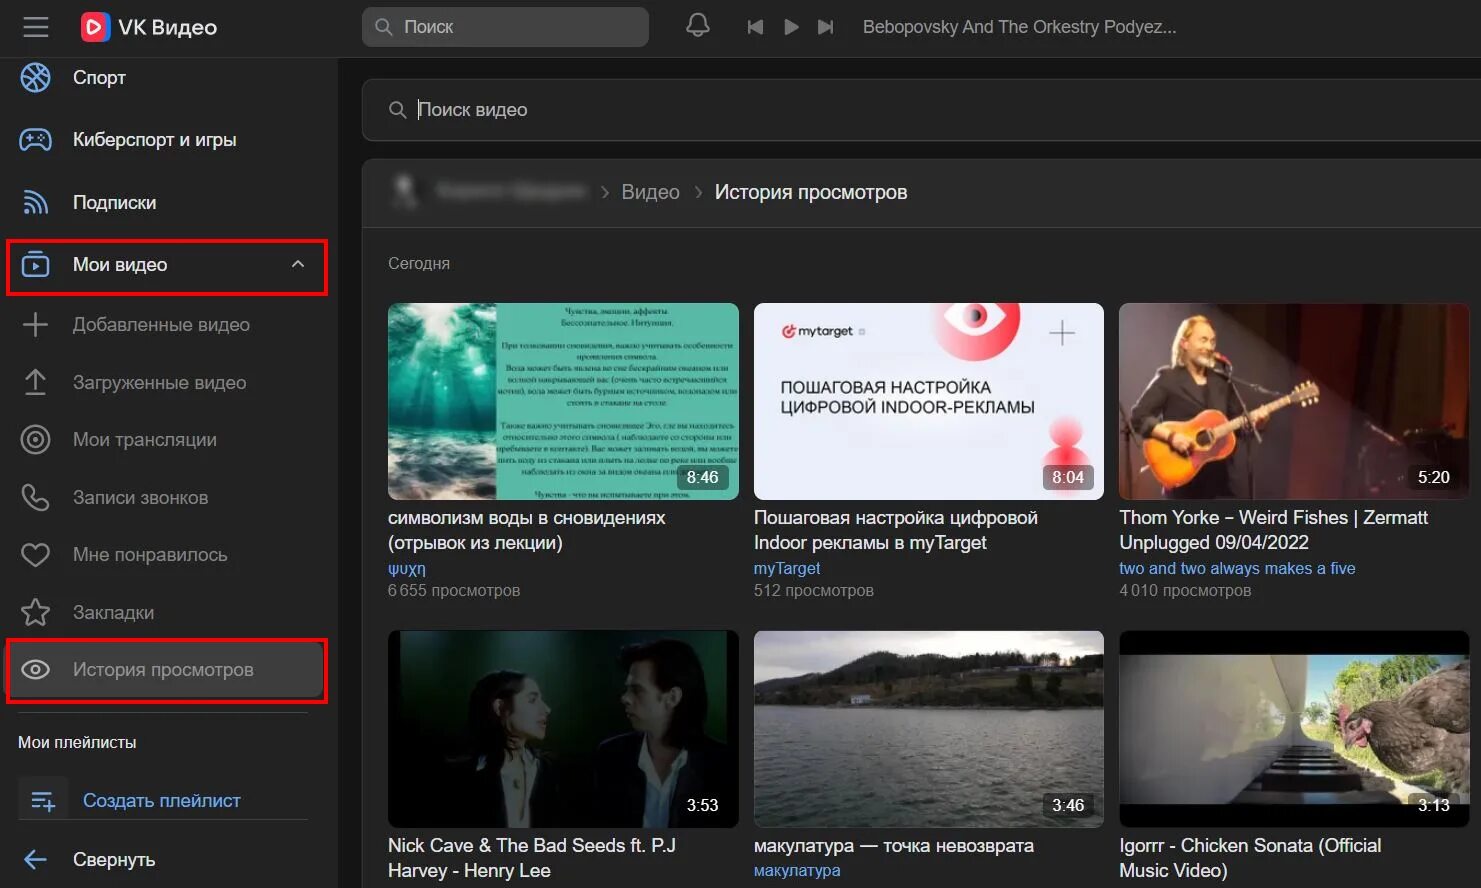The image size is (1481, 888).
Task: Click the VK Видео logo
Action: coord(149,27)
